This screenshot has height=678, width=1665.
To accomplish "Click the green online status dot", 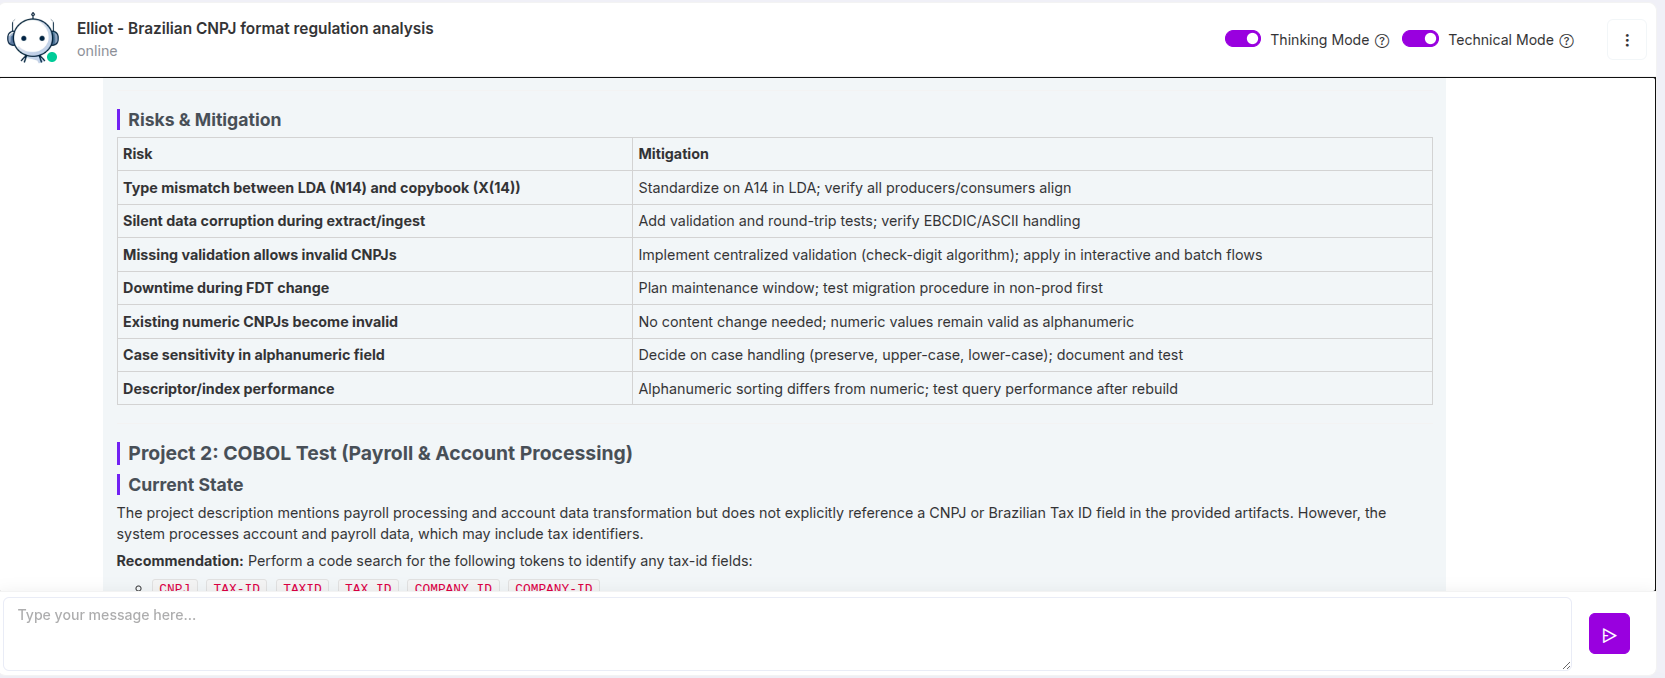I will (x=52, y=57).
